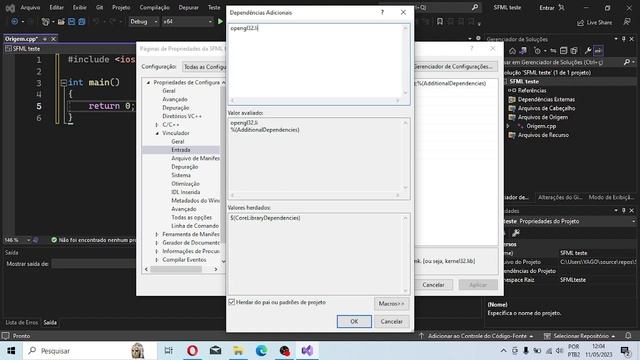Open notifications bell in status bar

pos(628,336)
